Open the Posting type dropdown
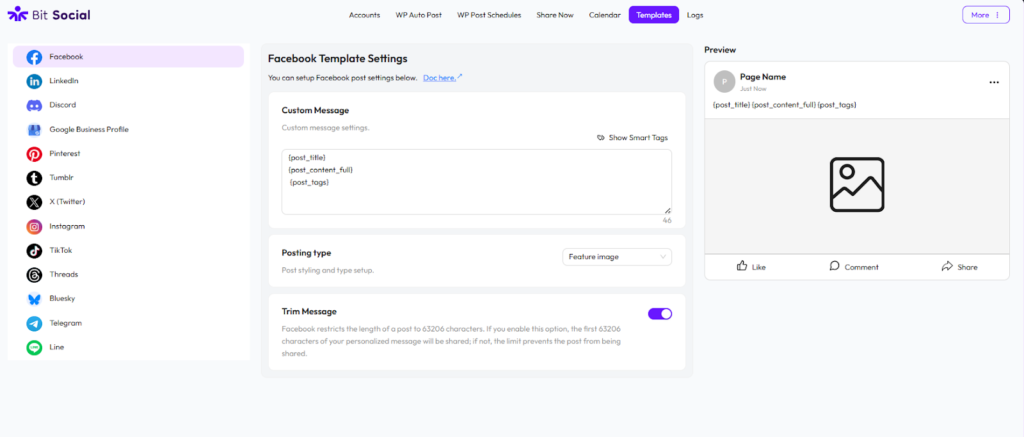The width and height of the screenshot is (1024, 437). (x=617, y=257)
